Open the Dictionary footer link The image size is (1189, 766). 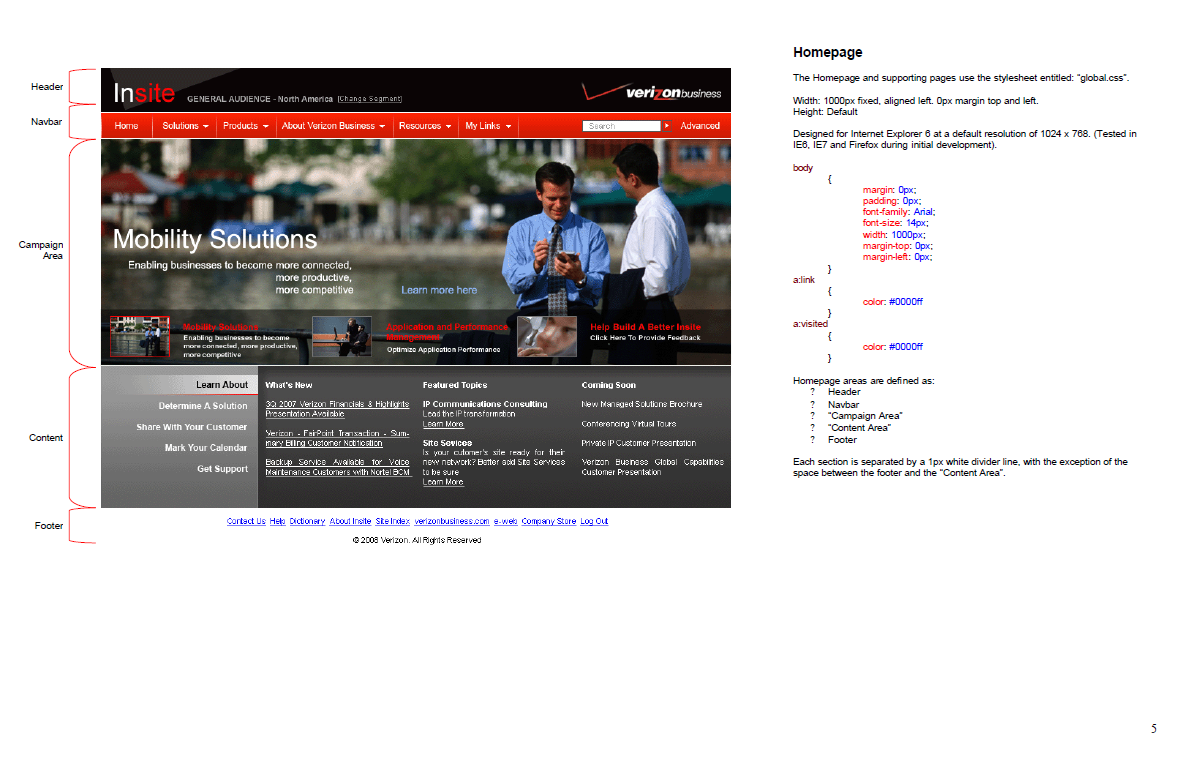[x=307, y=522]
